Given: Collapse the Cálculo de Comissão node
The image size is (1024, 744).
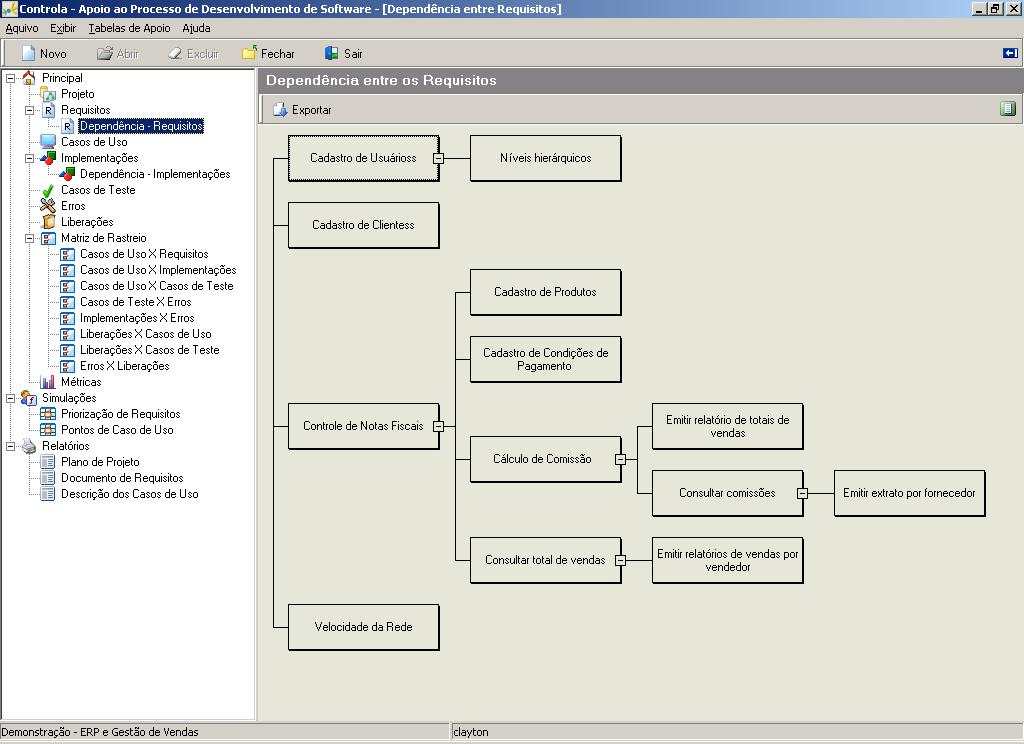Looking at the screenshot, I should tap(620, 460).
